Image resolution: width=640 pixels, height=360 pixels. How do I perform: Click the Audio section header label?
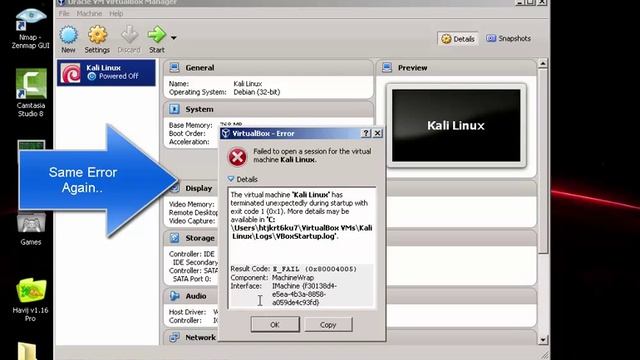(196, 296)
